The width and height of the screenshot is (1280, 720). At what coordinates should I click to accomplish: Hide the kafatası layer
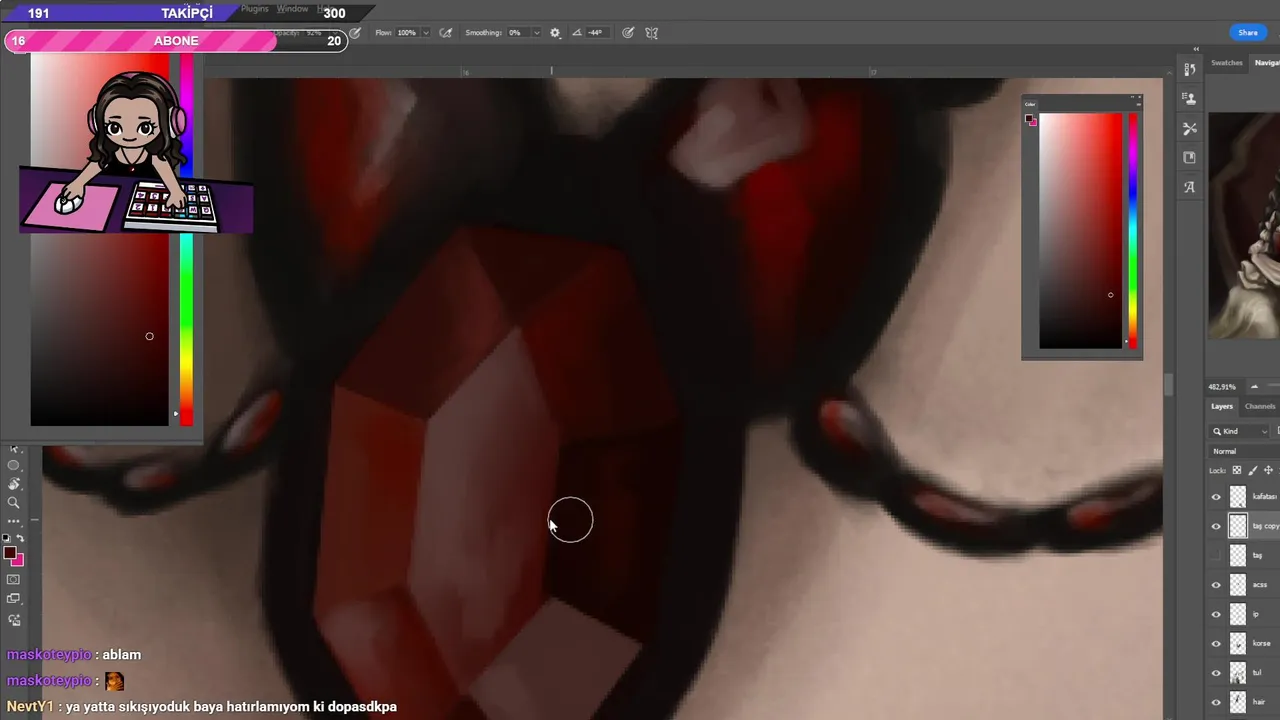tap(1216, 497)
